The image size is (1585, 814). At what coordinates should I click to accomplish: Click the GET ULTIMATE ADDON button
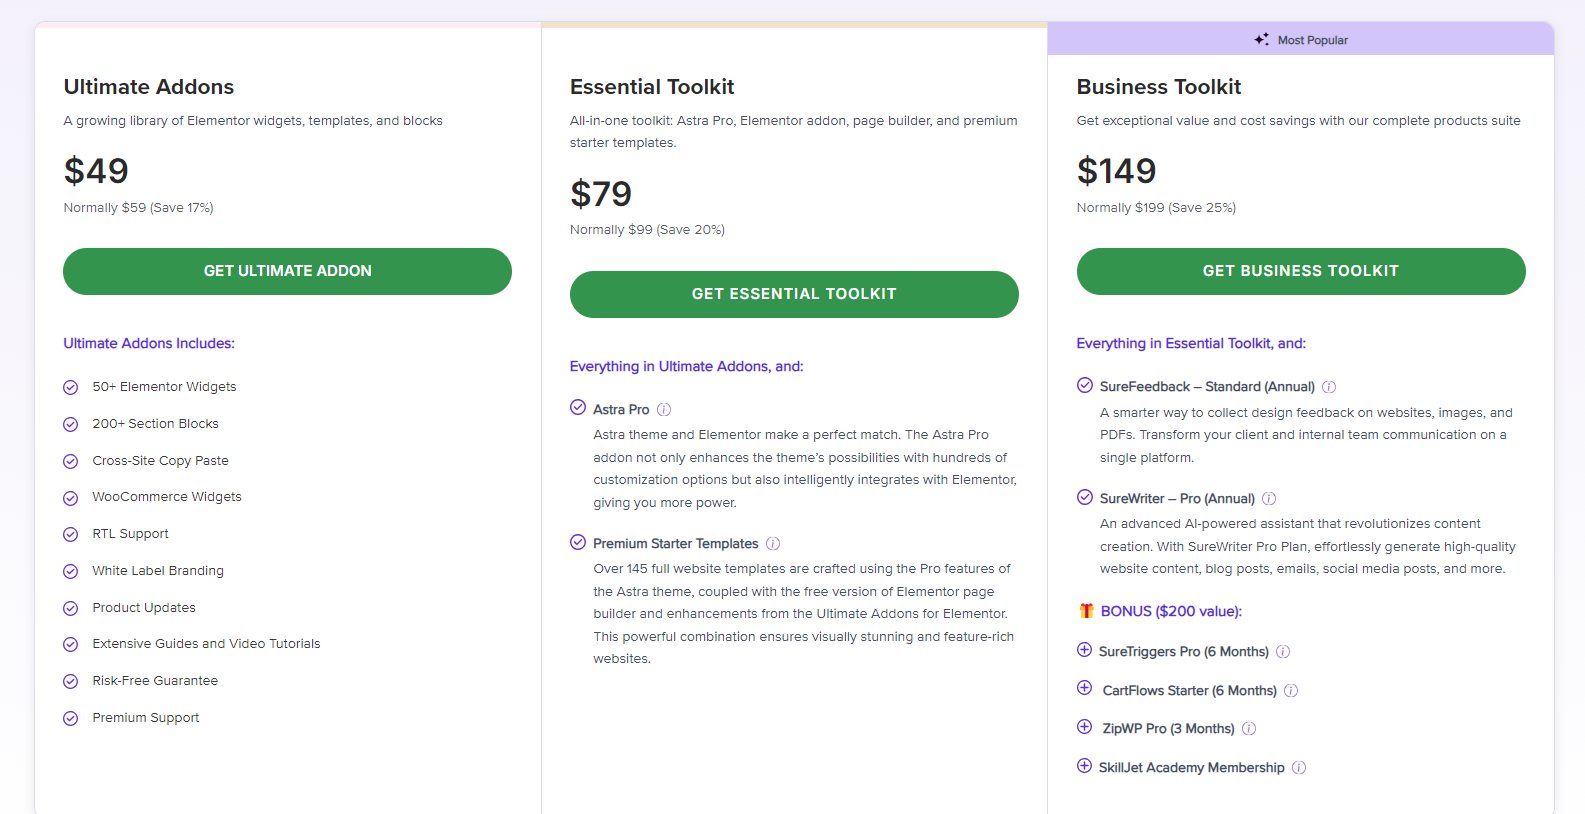coord(287,271)
